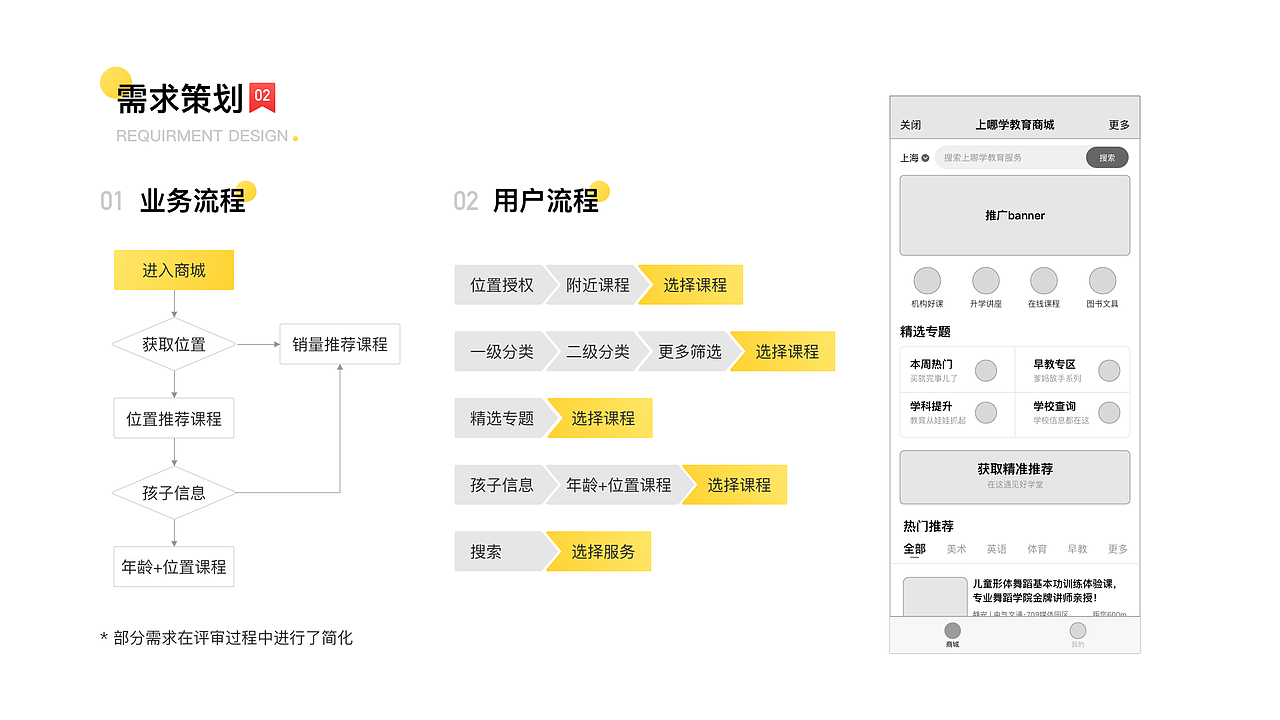The height and width of the screenshot is (720, 1280).
Task: Click the red 02 bookmark badge
Action: tap(262, 97)
